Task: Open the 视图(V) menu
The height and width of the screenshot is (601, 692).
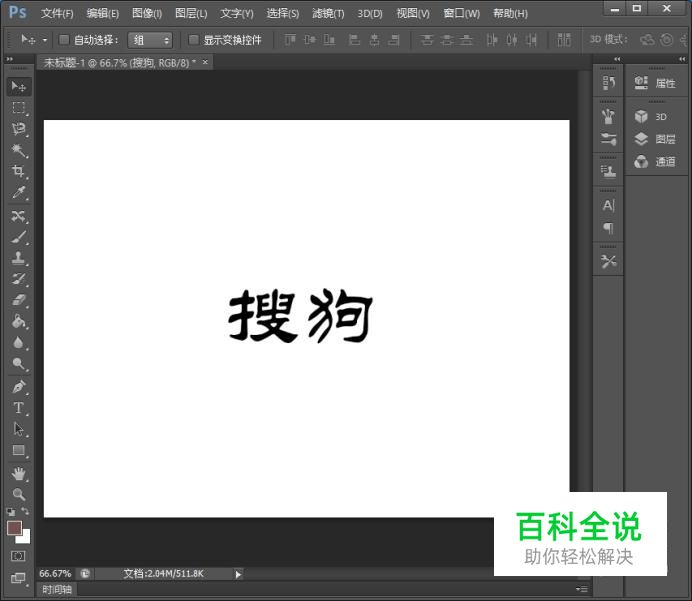Action: point(413,14)
